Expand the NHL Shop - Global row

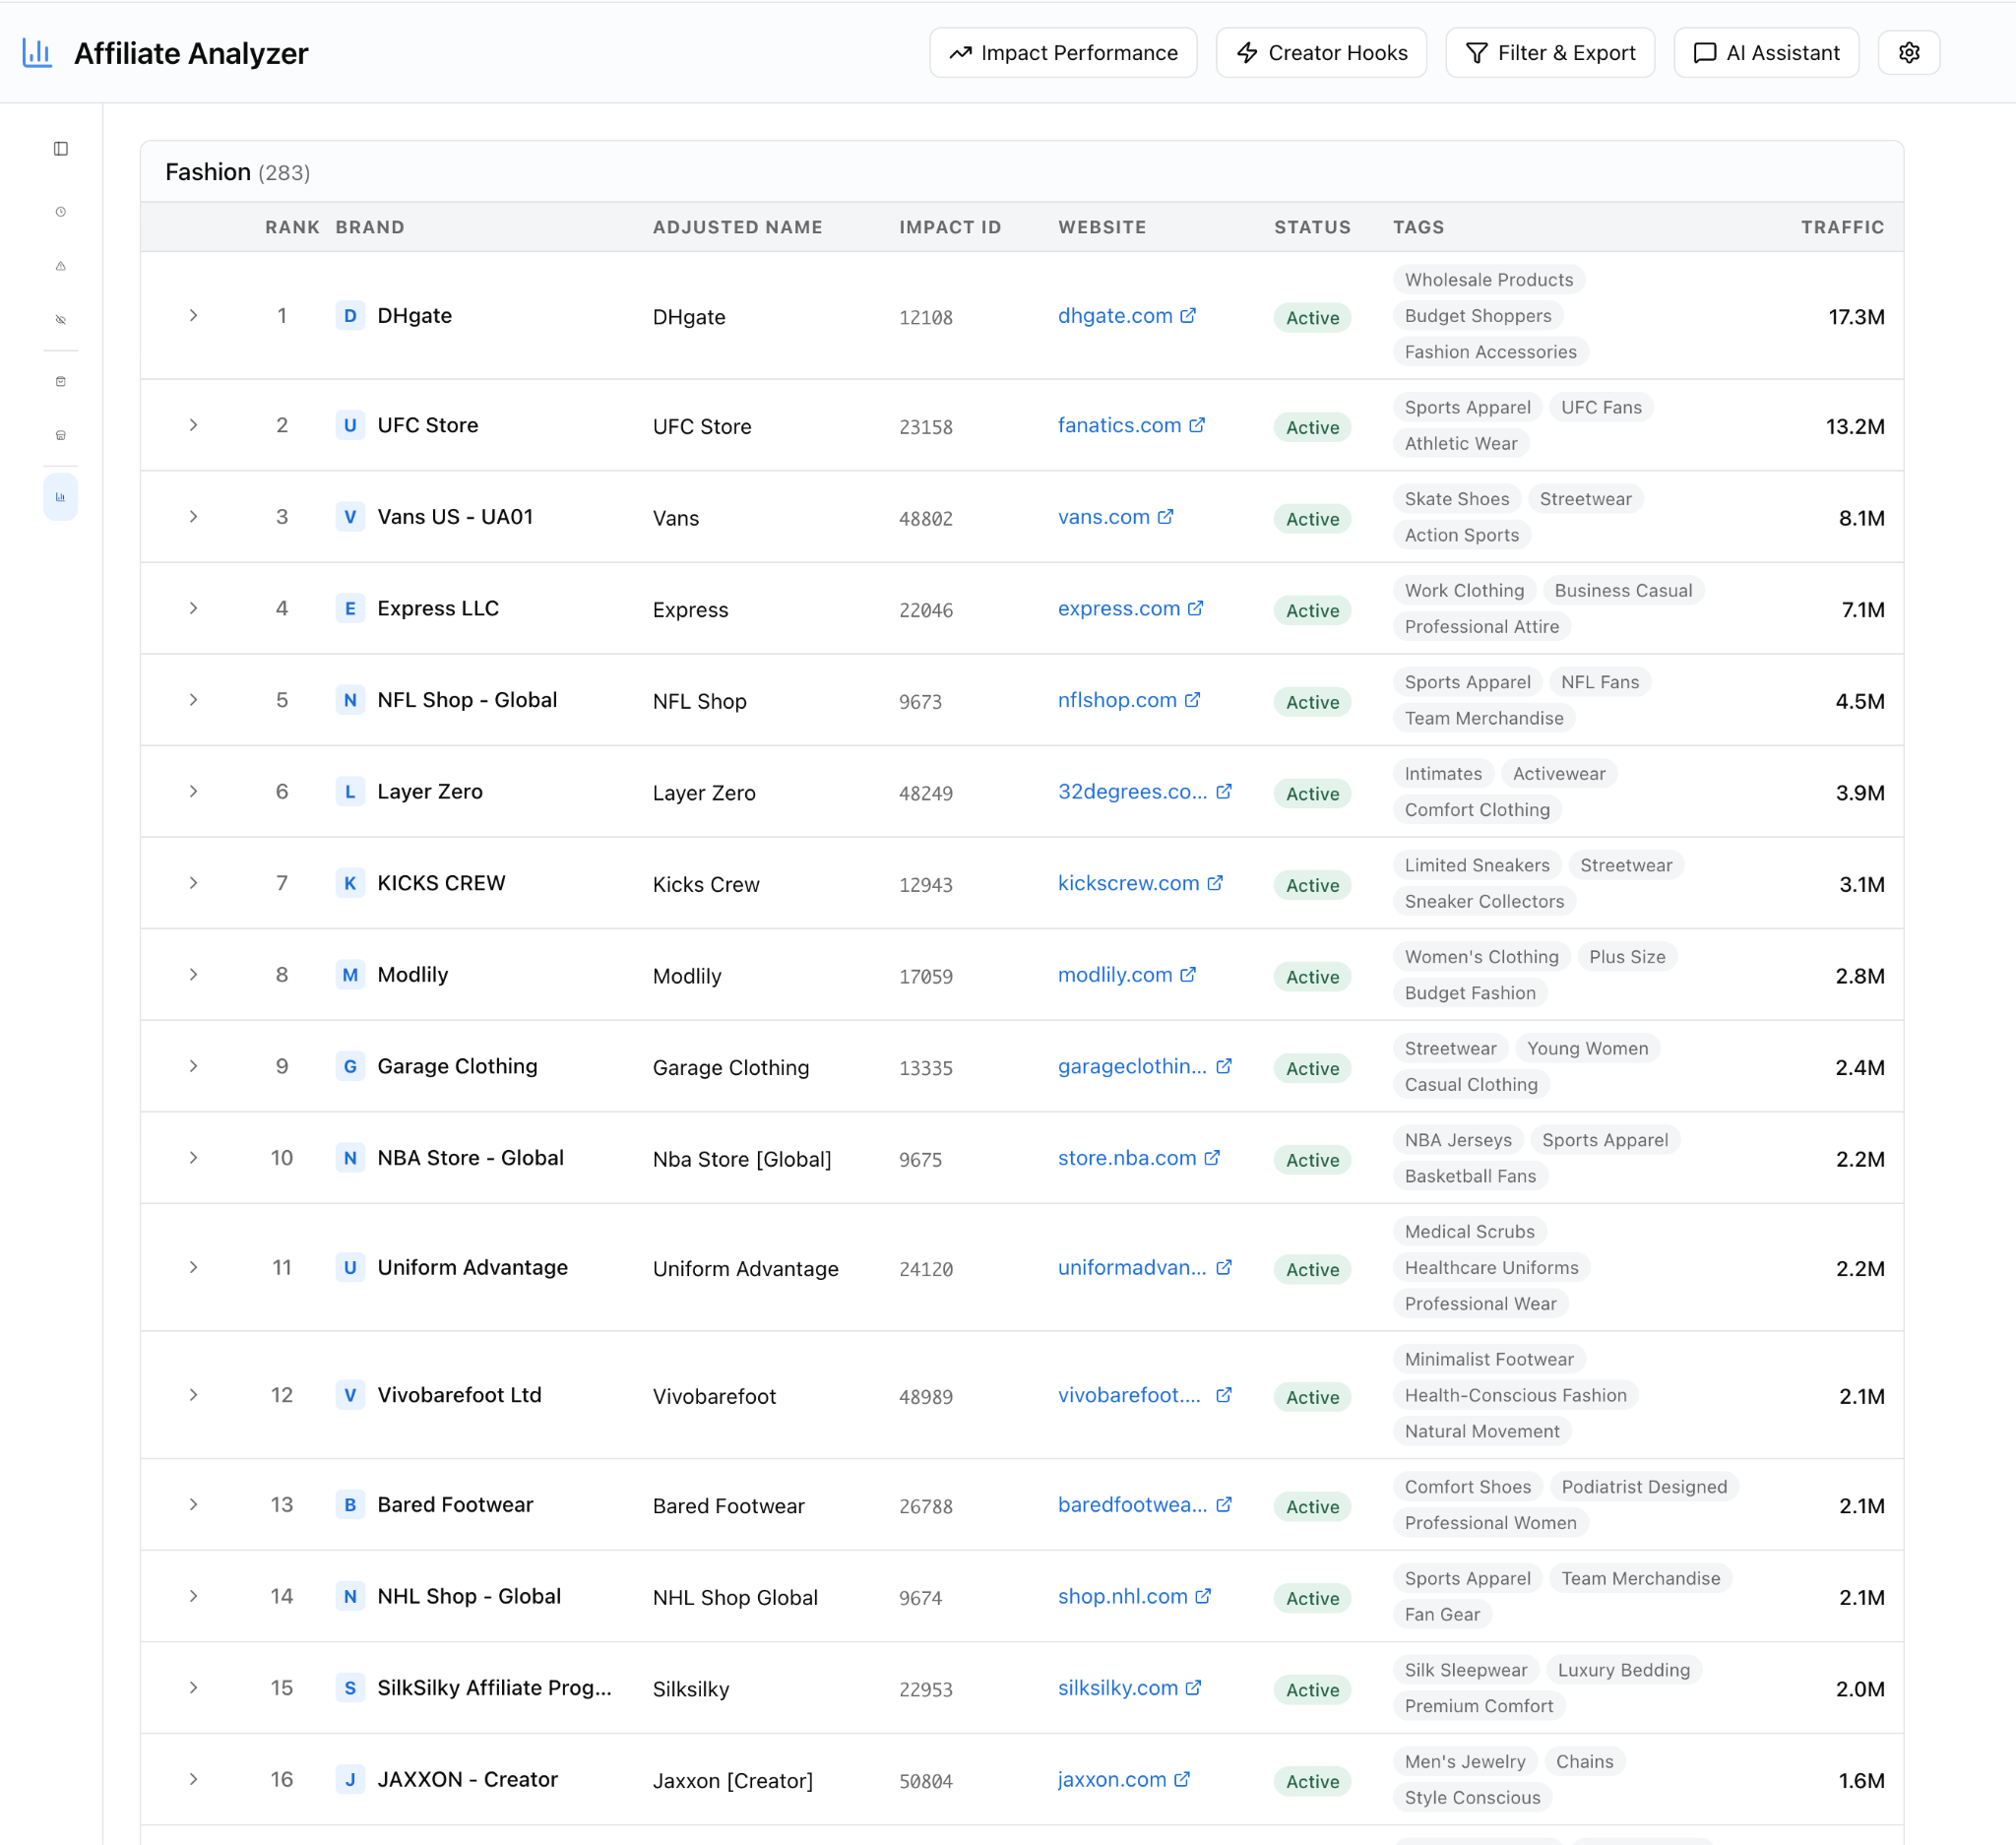pos(193,1597)
